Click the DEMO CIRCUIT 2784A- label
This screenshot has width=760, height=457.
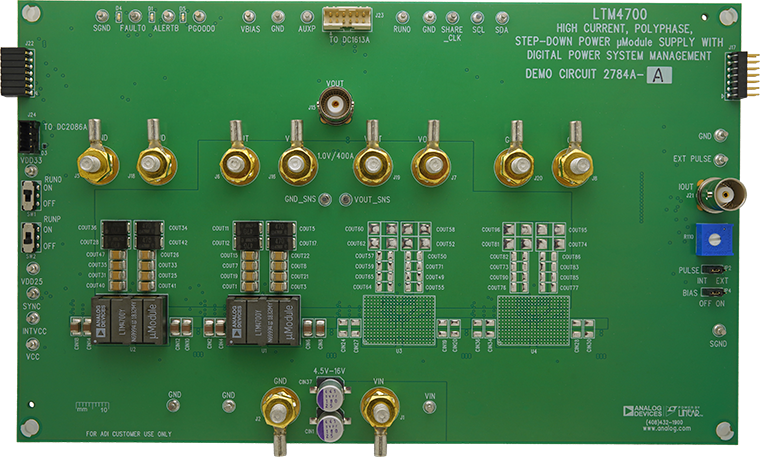(586, 74)
